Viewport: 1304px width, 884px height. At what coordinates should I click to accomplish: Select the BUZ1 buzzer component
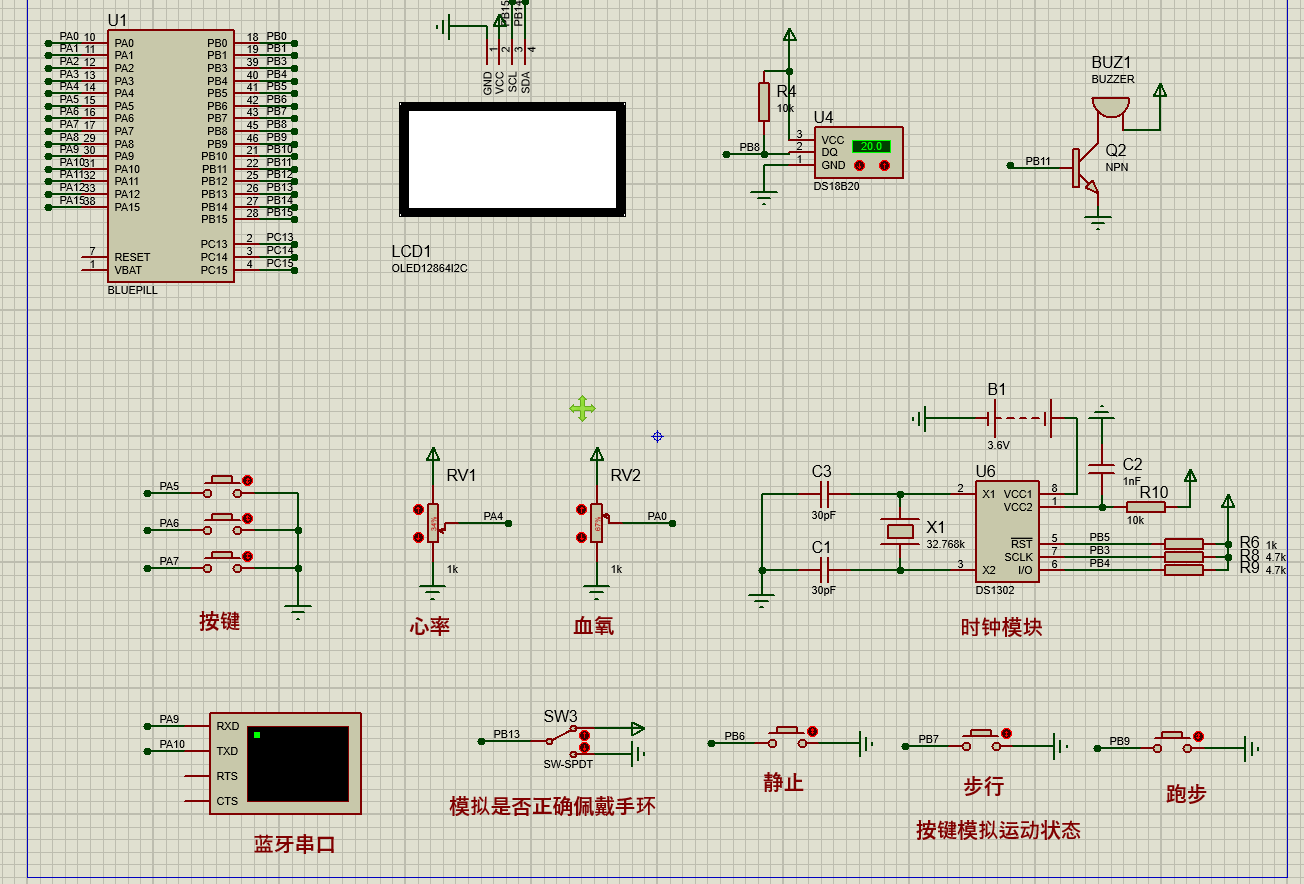click(x=1110, y=106)
